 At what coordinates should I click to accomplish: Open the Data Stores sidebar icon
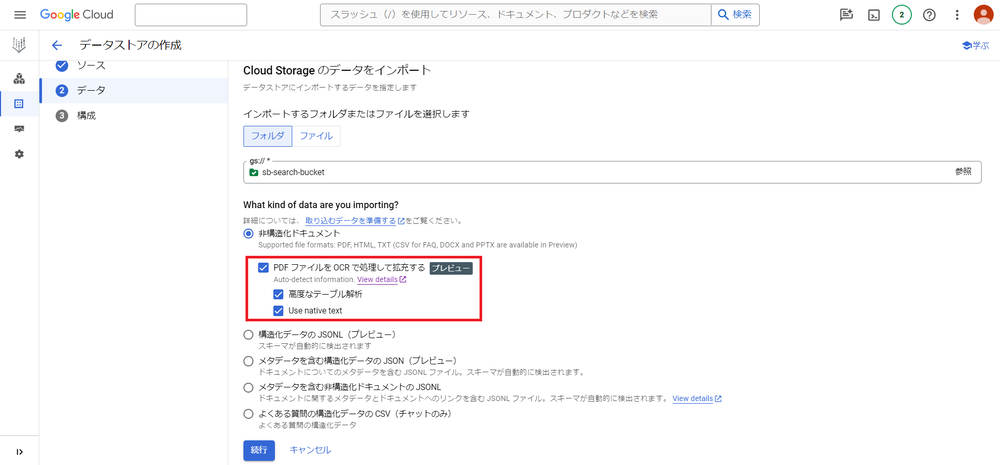19,103
